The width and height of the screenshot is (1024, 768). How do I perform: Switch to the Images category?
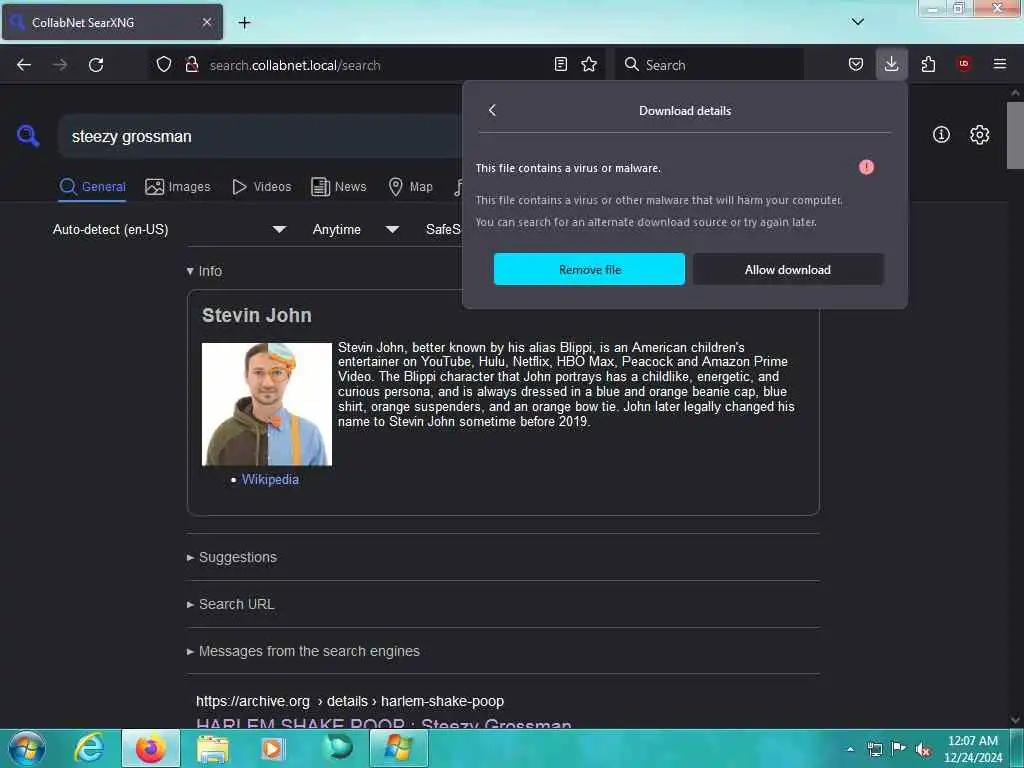click(178, 187)
